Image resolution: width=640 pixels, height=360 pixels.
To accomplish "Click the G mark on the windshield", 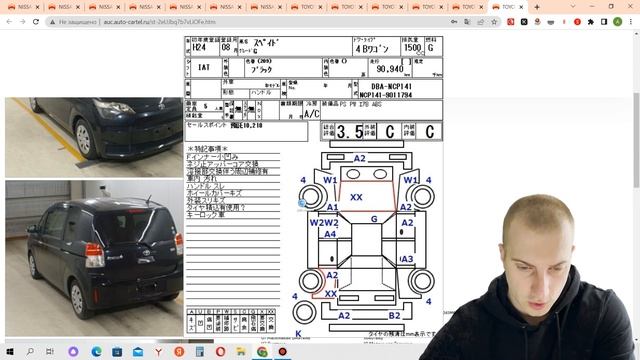I will 374,219.
